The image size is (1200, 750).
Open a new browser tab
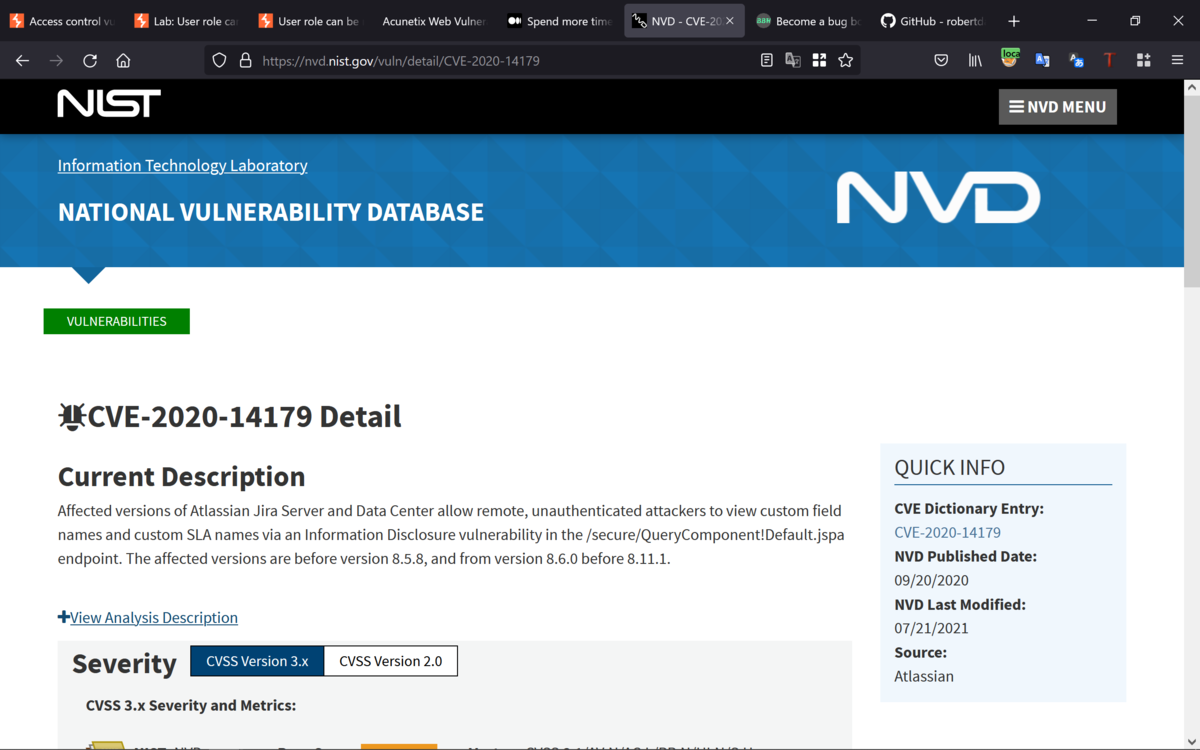pyautogui.click(x=1014, y=21)
